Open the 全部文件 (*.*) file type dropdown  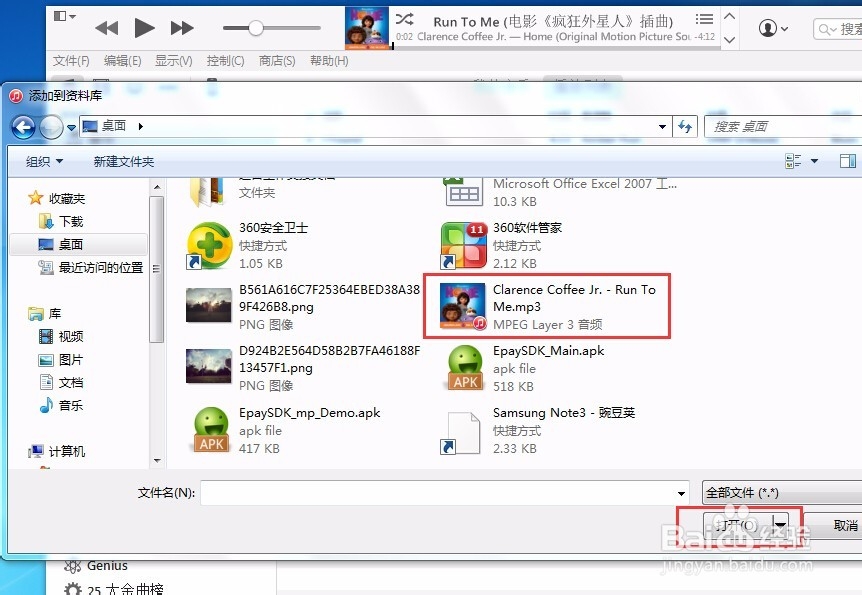[782, 493]
